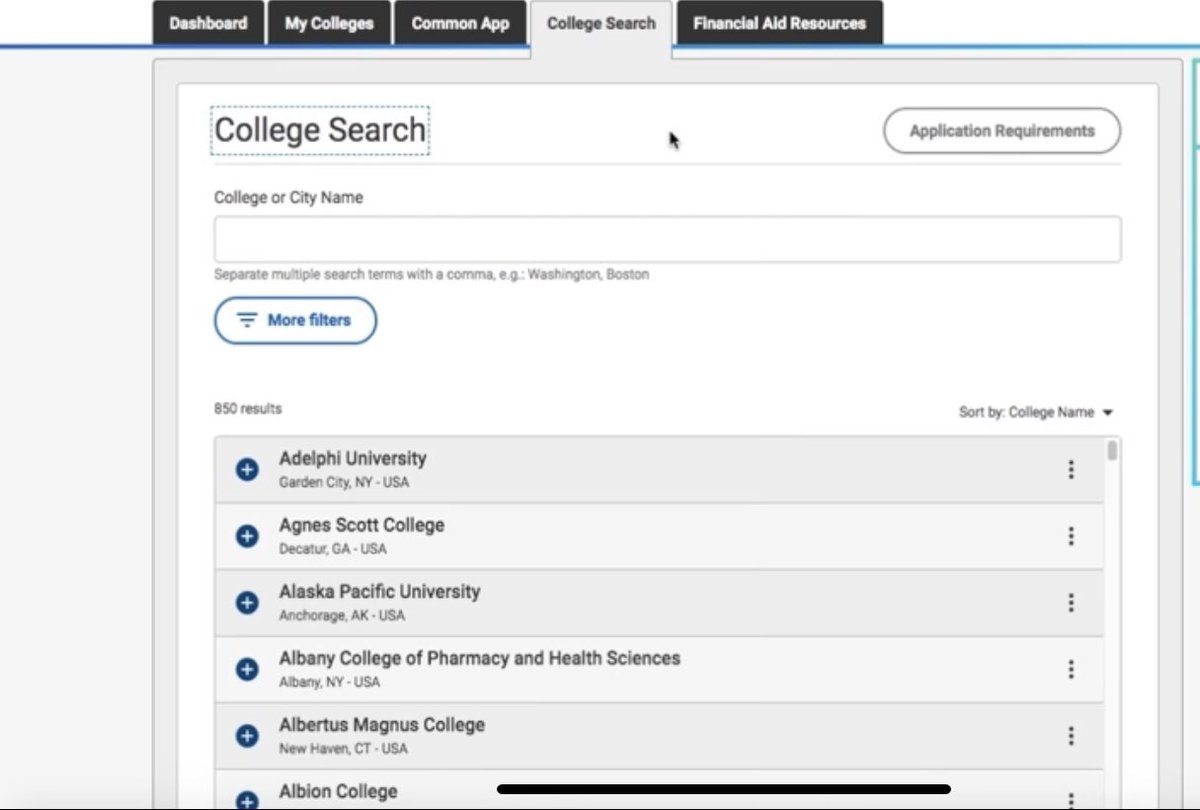Screen dimensions: 1200x810
Task: Expand the Sort by College Name dropdown
Action: [1036, 412]
